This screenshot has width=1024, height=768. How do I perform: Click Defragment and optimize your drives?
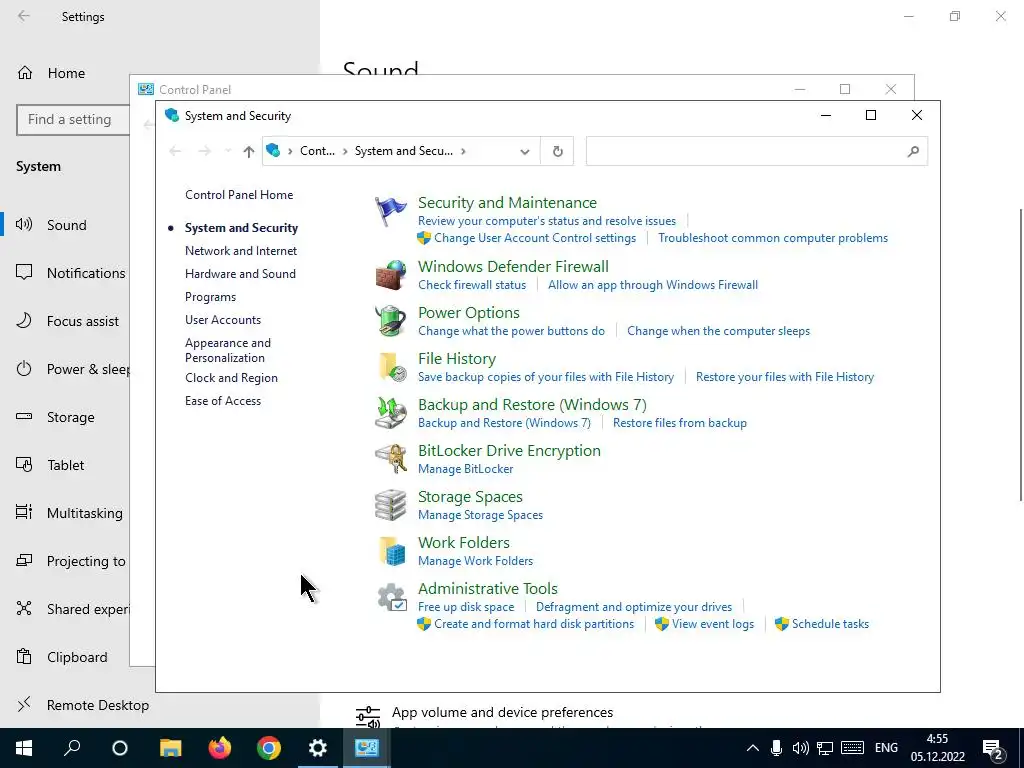point(633,607)
